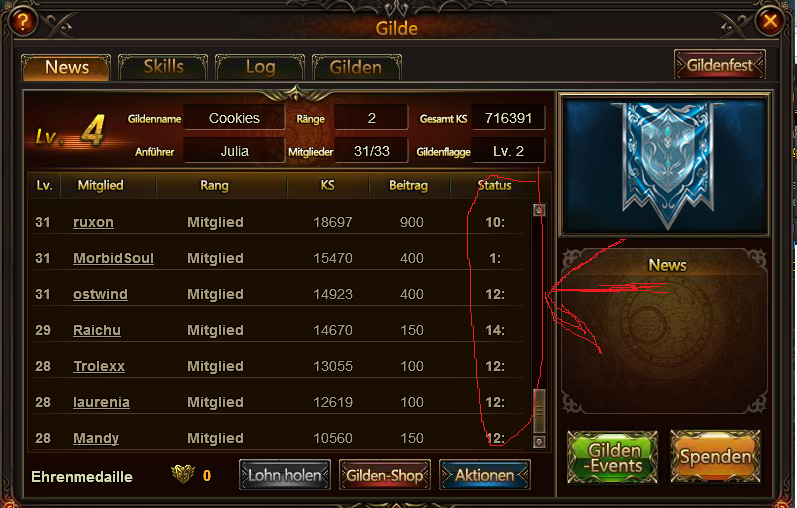Click the member list scrollbar thumb
Image resolution: width=797 pixels, height=508 pixels.
tap(539, 411)
